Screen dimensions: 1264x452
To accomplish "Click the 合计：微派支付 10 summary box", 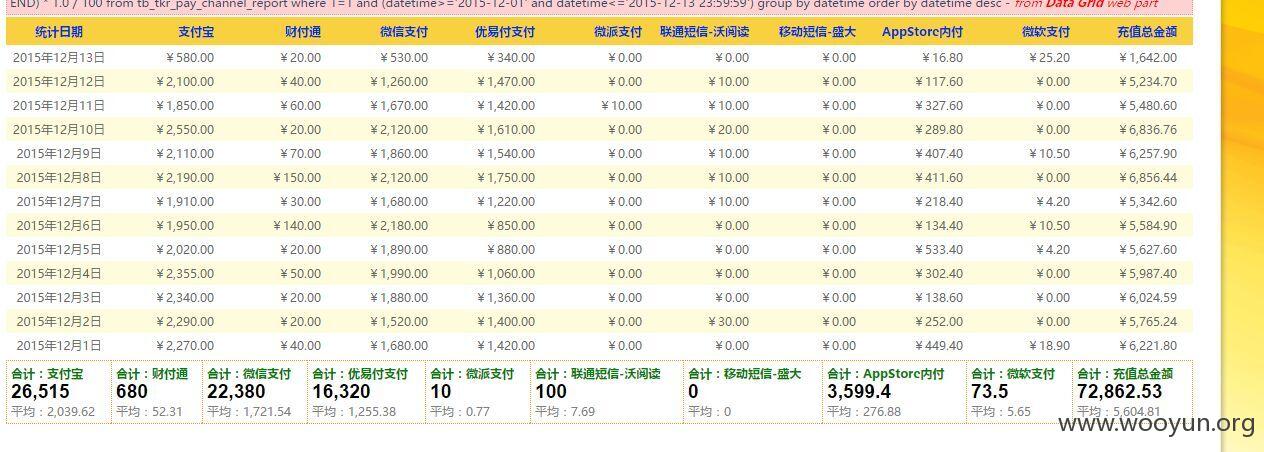I will click(x=478, y=392).
